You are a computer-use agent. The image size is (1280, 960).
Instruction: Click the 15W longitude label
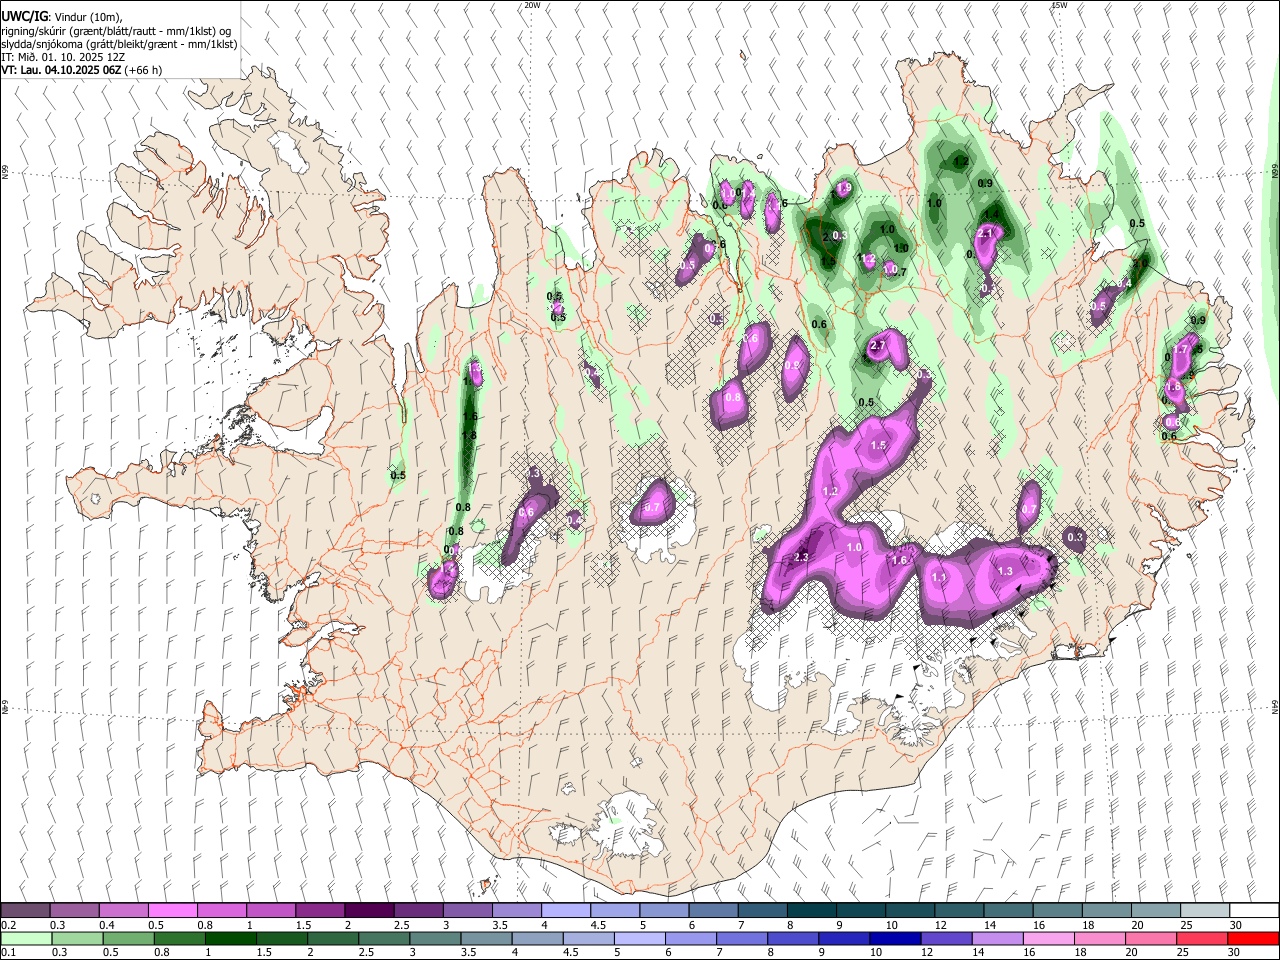(x=1059, y=5)
